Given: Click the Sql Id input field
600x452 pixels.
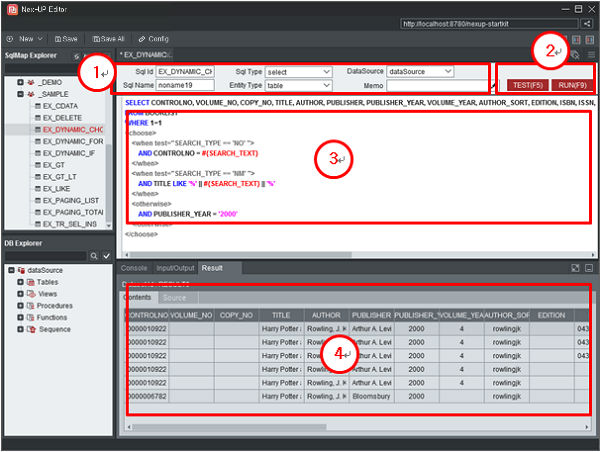Looking at the screenshot, I should click(185, 72).
